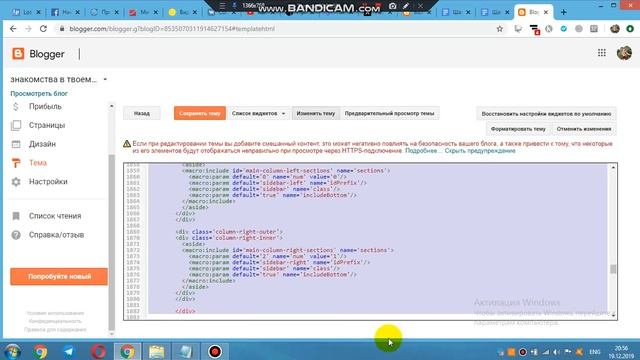
Task: Click the code editor scrollbar thumb
Action: click(x=613, y=269)
